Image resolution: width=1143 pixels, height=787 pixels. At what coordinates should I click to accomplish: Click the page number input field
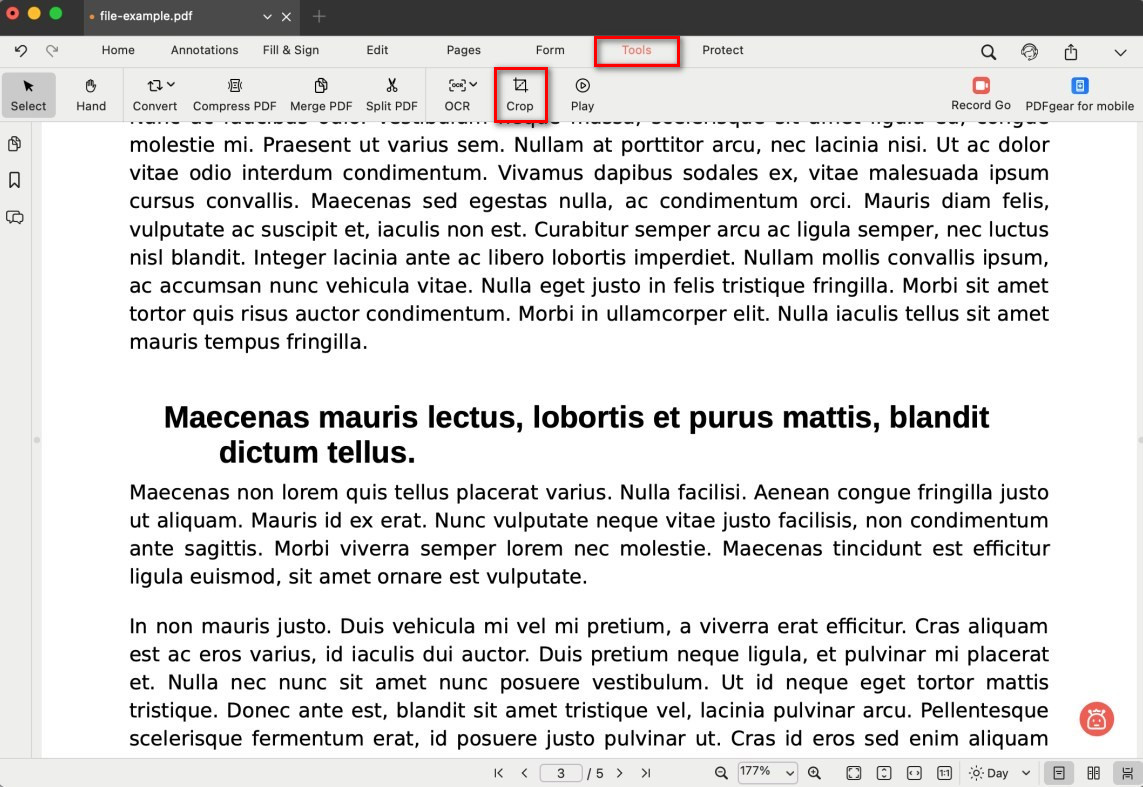[x=561, y=773]
